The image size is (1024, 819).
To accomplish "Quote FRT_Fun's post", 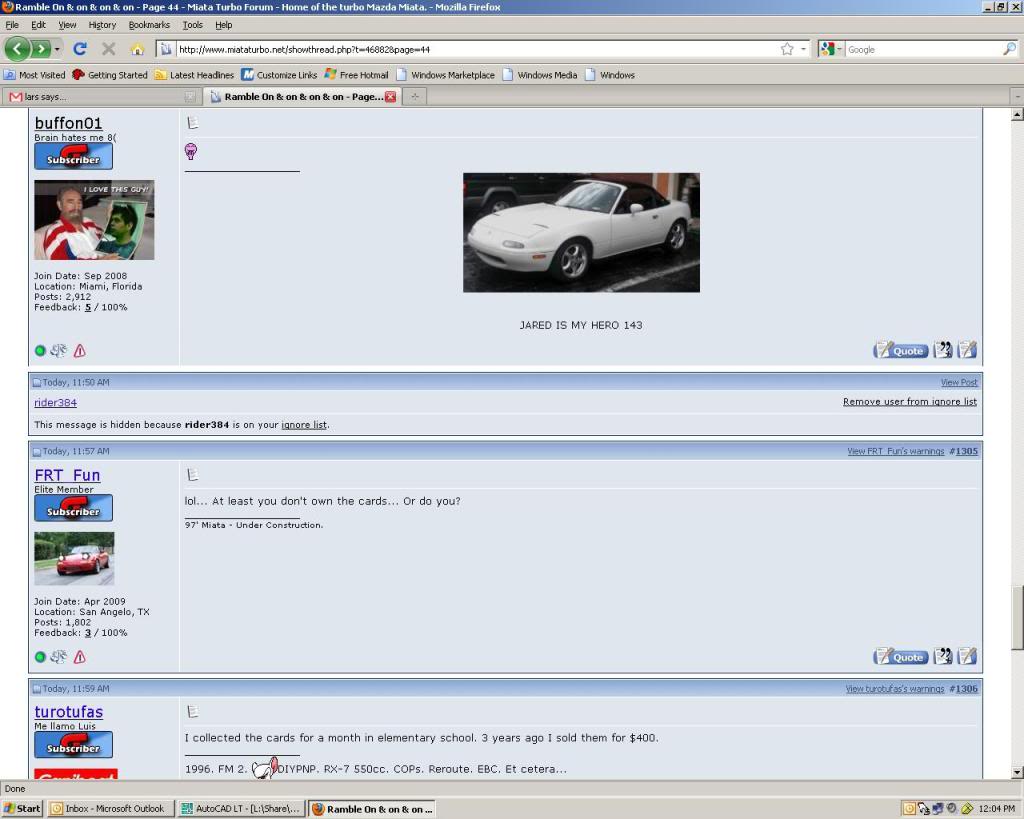I will [x=900, y=656].
